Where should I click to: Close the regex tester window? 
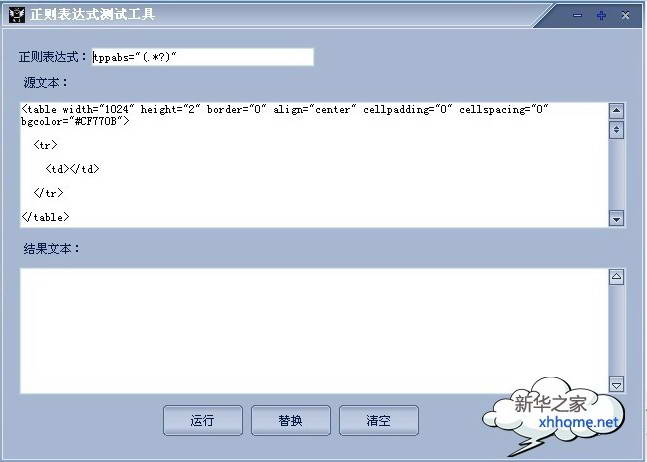tap(625, 15)
